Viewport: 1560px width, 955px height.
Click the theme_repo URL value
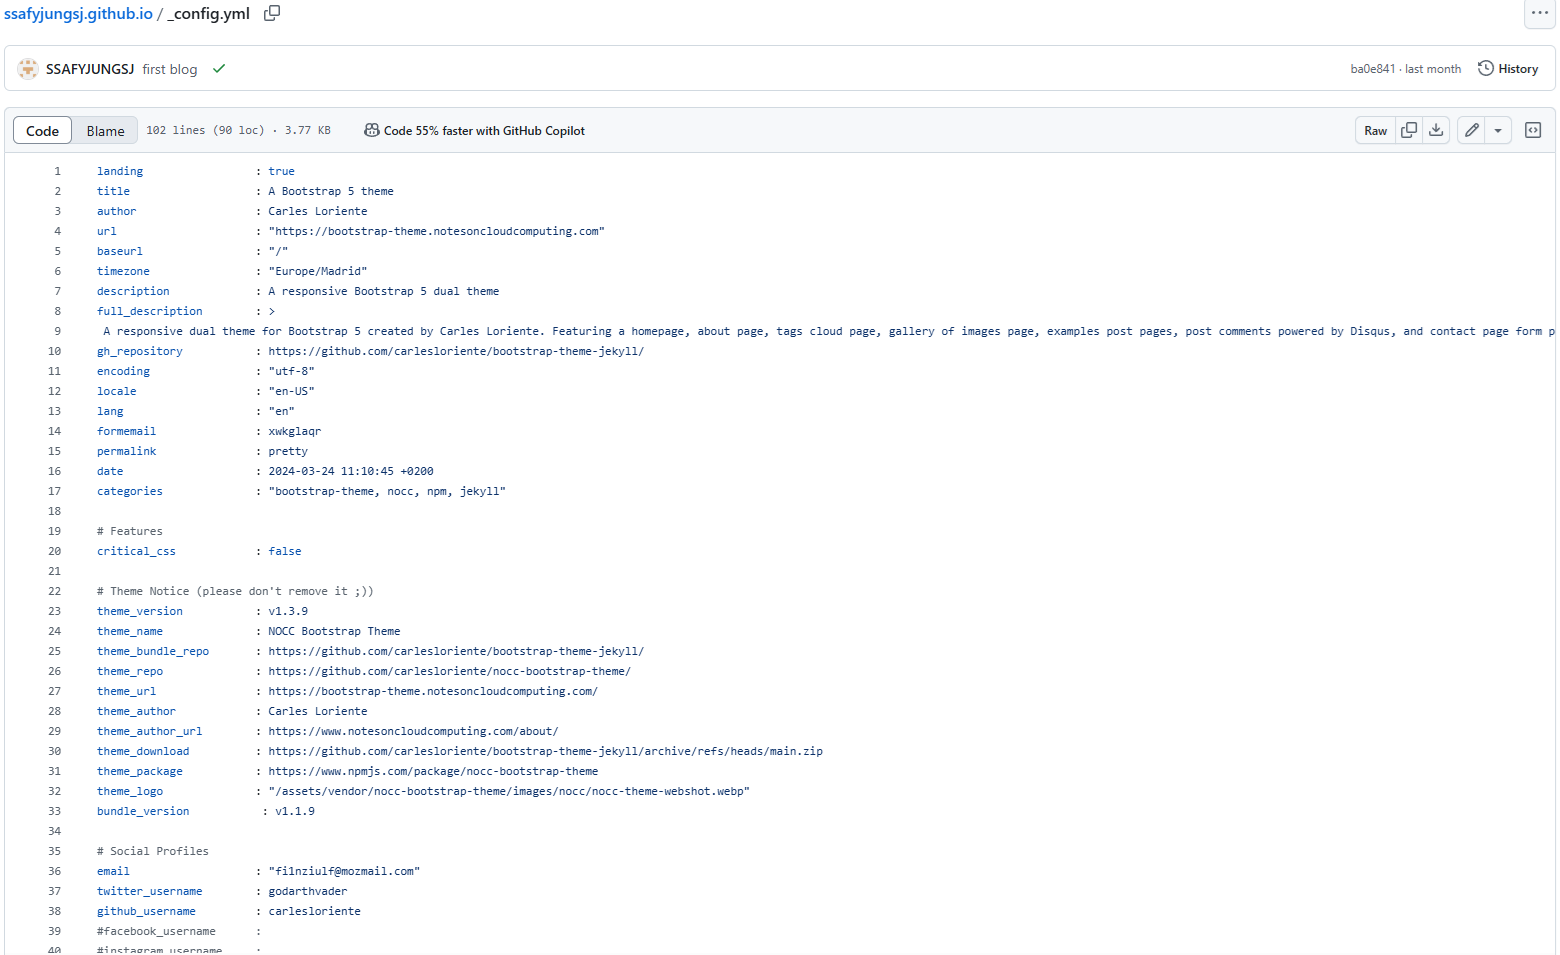coord(450,671)
